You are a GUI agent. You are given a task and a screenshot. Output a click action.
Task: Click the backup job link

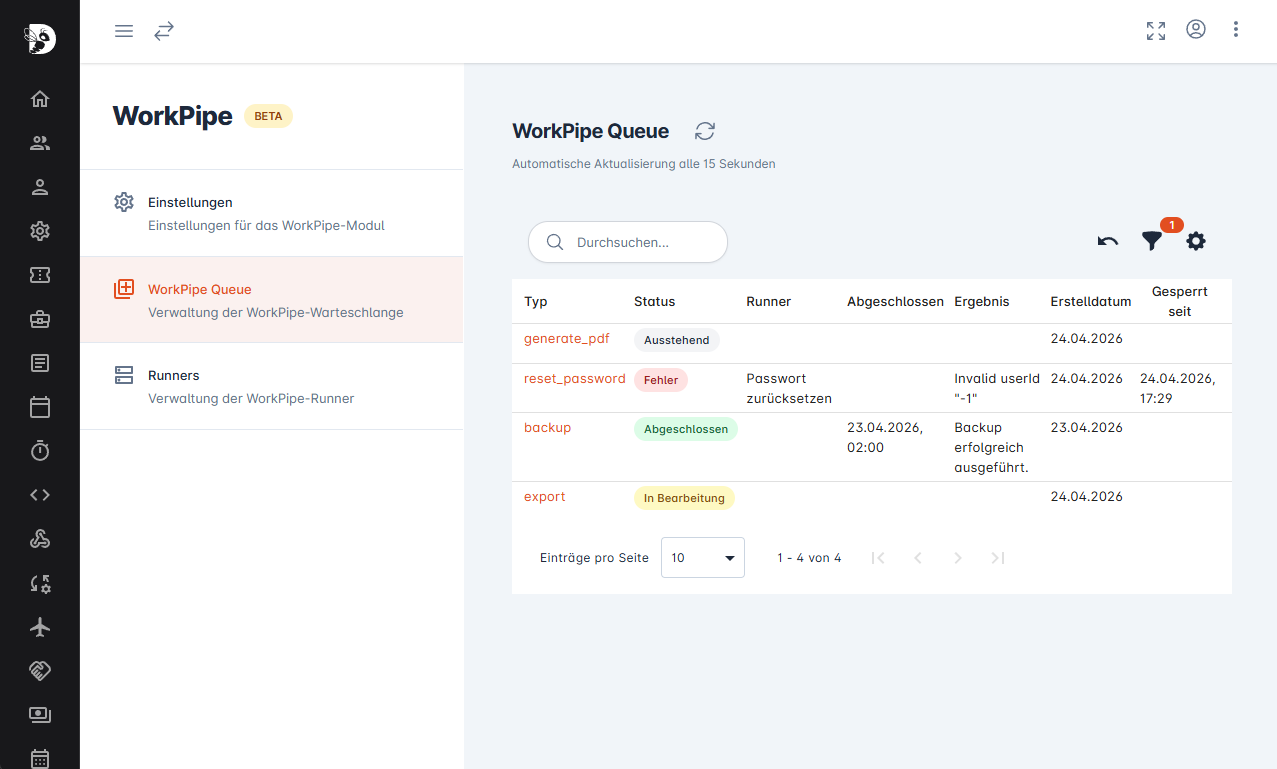[547, 428]
